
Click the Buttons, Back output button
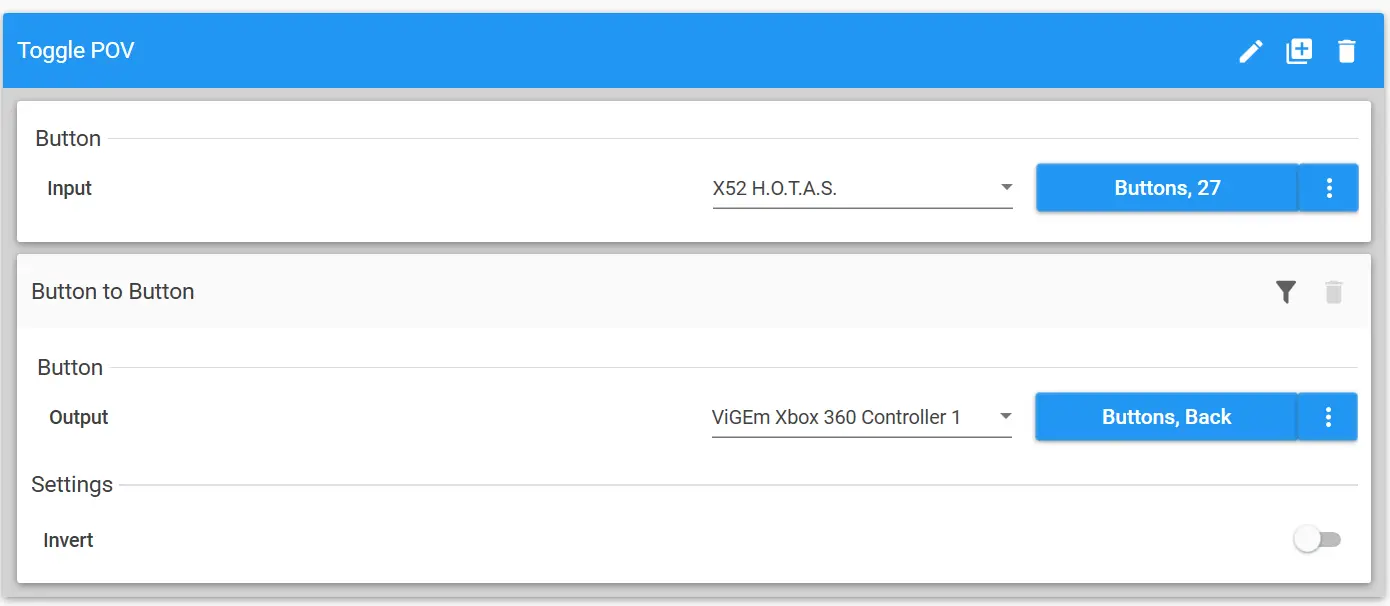[1166, 417]
